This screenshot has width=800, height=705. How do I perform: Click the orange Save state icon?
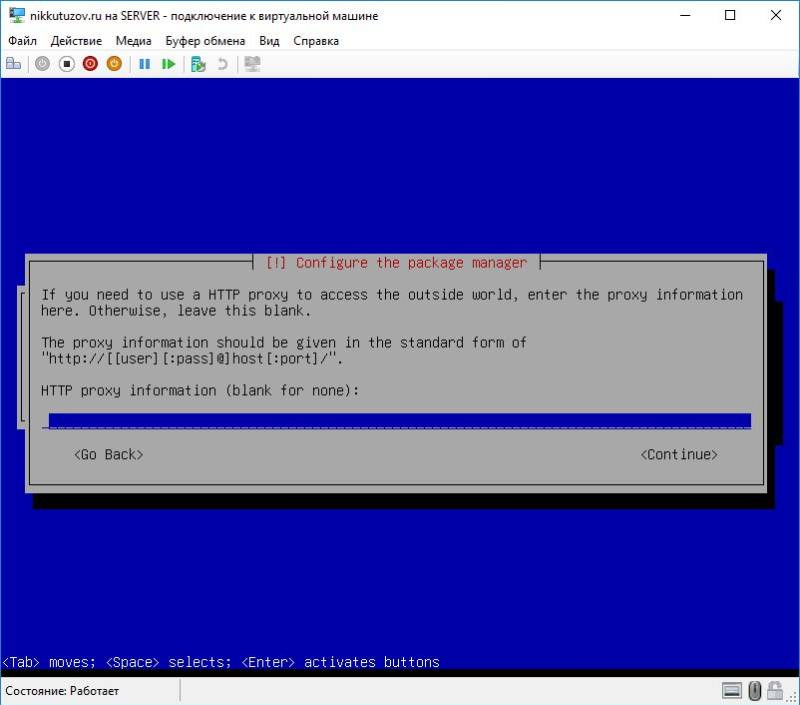[113, 63]
